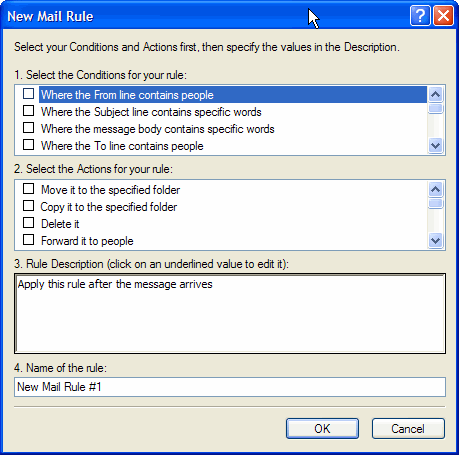Tick the 'Delete it' action checkbox
This screenshot has width=459, height=455.
click(x=28, y=223)
